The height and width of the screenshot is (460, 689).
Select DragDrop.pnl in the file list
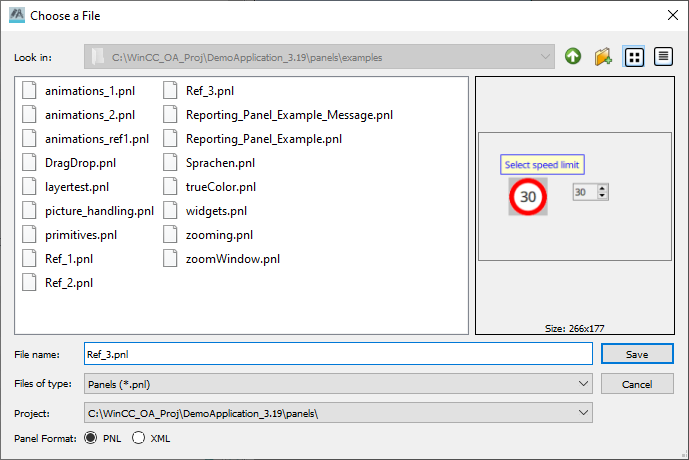(80, 163)
